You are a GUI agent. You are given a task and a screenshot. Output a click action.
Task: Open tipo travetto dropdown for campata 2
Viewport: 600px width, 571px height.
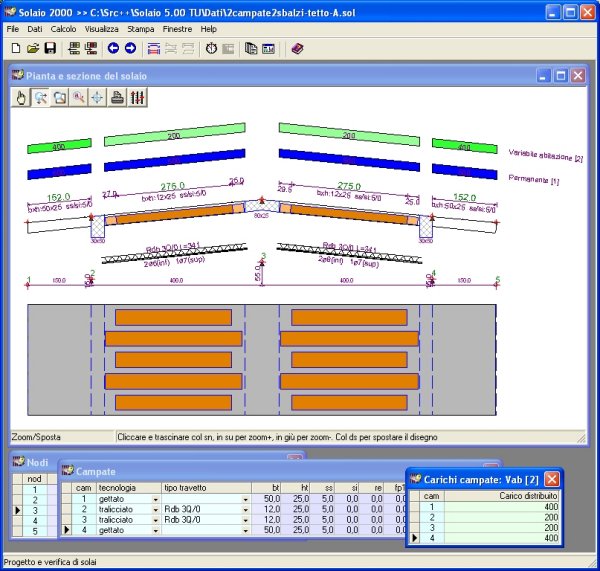click(245, 510)
